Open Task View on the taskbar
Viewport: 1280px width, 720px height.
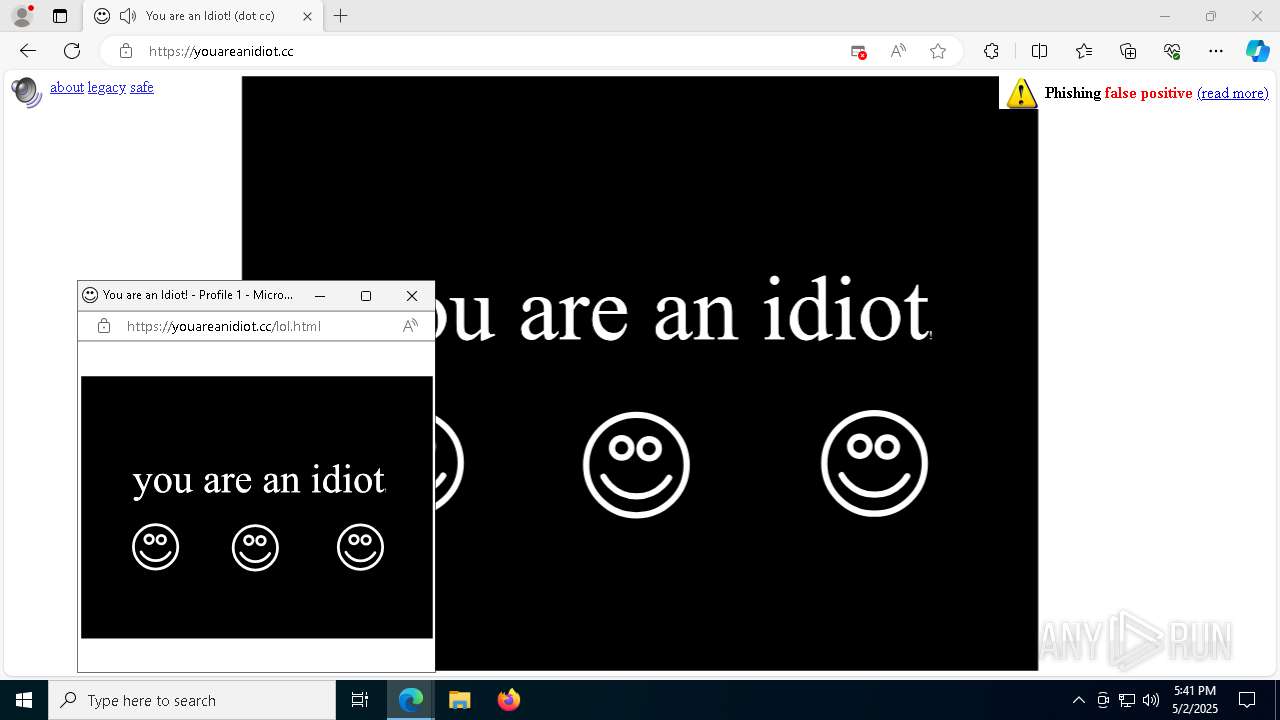(x=360, y=700)
